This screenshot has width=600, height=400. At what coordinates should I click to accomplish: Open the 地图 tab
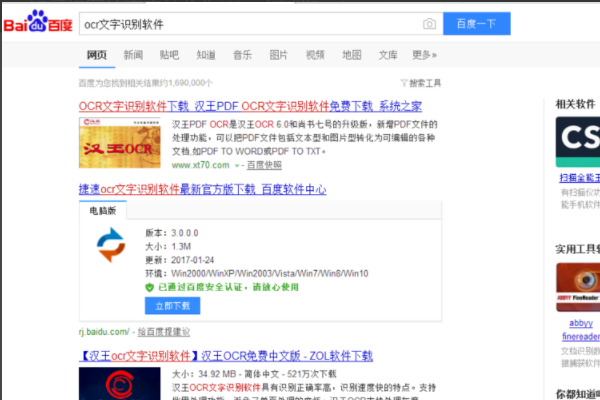[x=352, y=55]
